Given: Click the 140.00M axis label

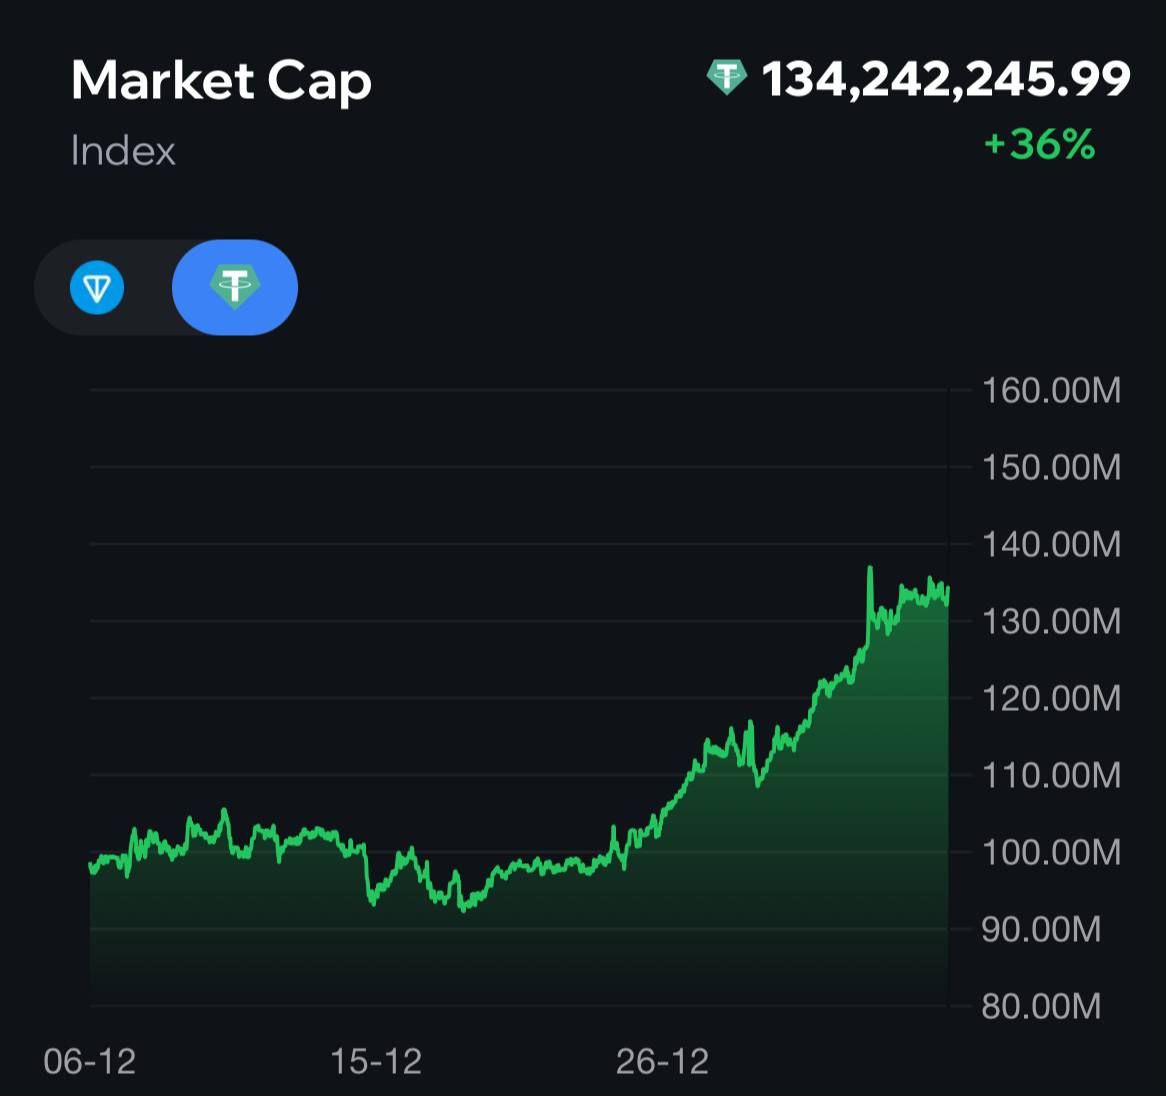Looking at the screenshot, I should 1051,544.
